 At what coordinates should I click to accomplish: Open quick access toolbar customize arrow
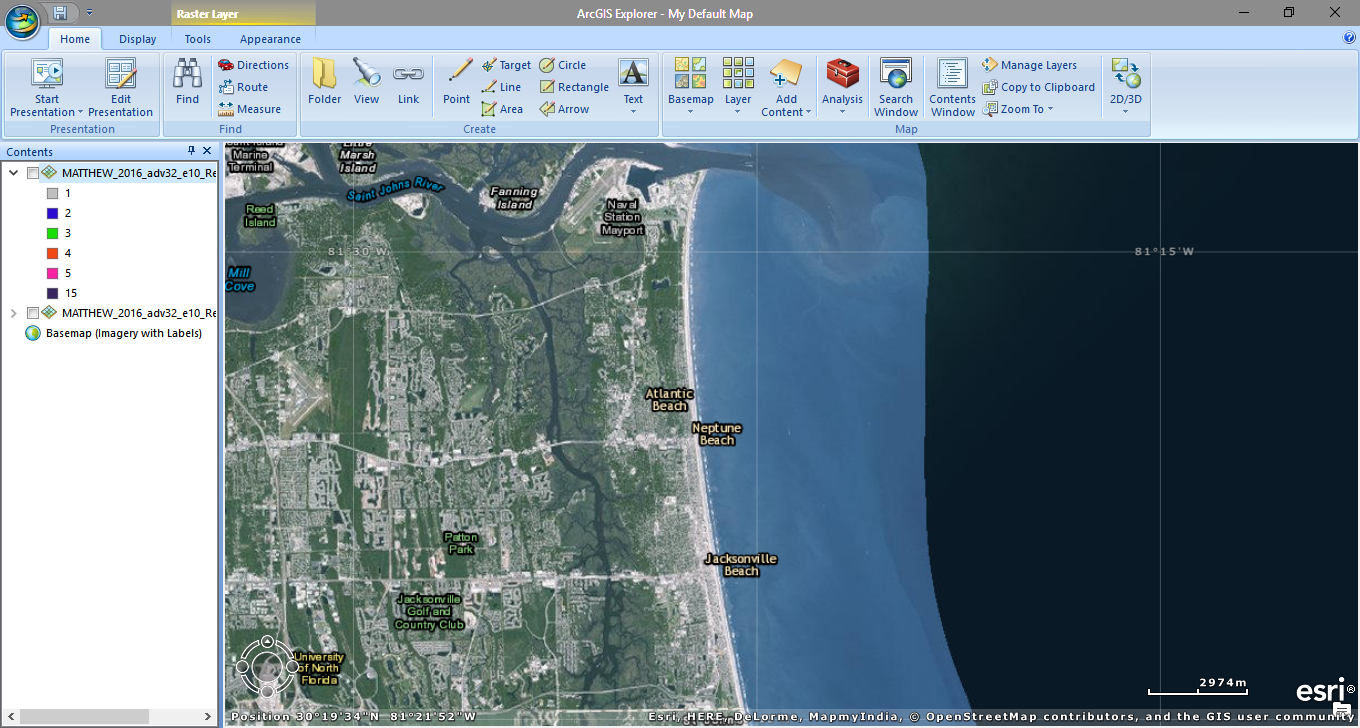pos(88,13)
